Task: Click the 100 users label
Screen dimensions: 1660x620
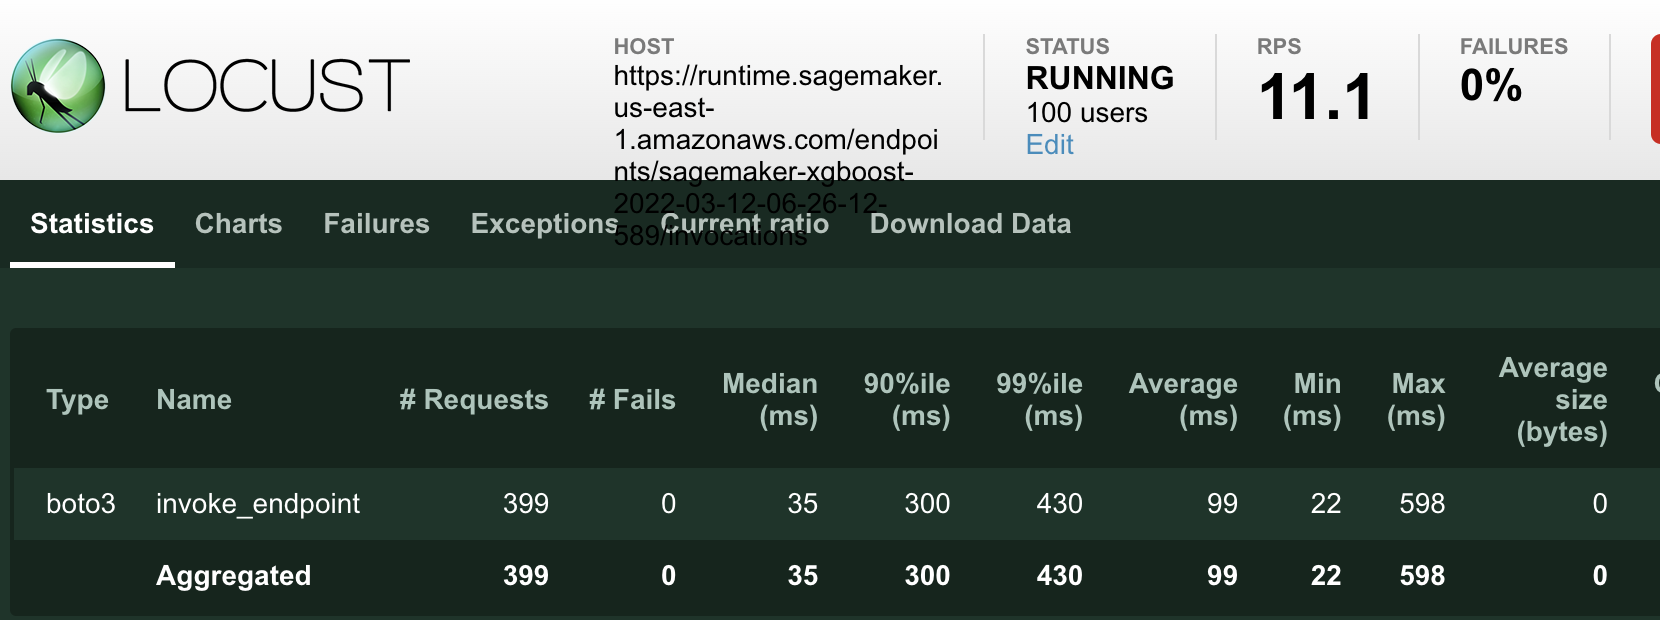Action: point(1087,113)
